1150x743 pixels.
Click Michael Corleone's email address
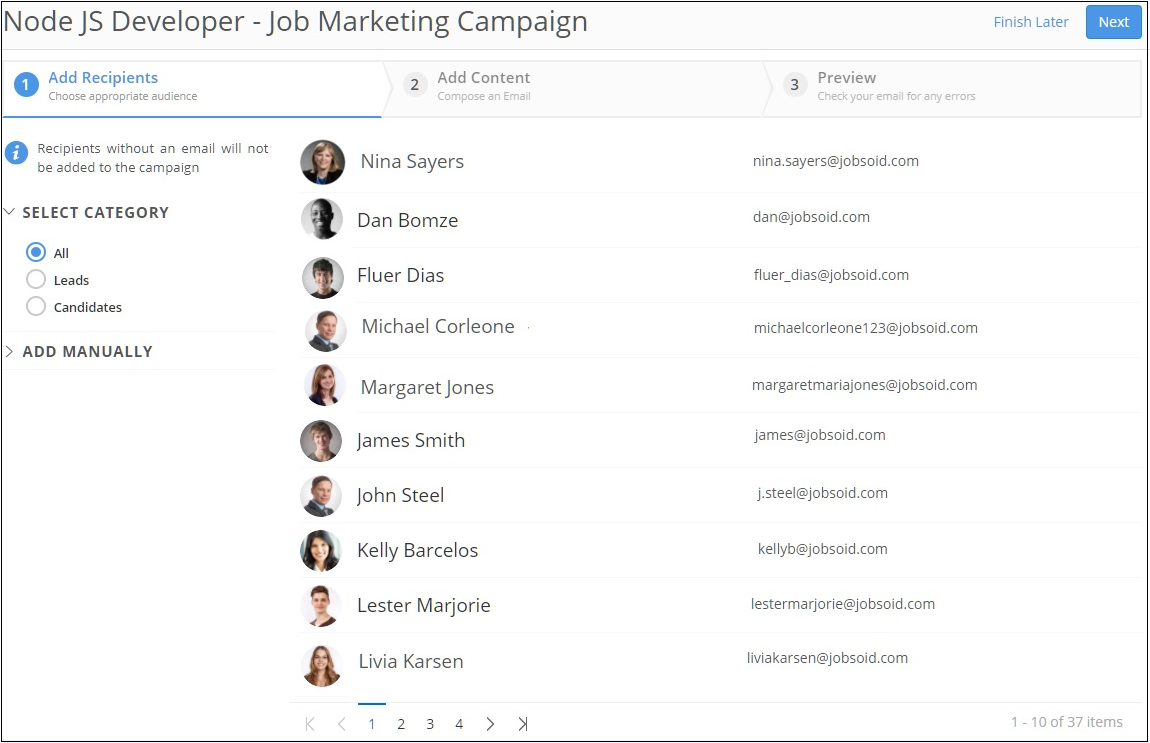pos(866,328)
